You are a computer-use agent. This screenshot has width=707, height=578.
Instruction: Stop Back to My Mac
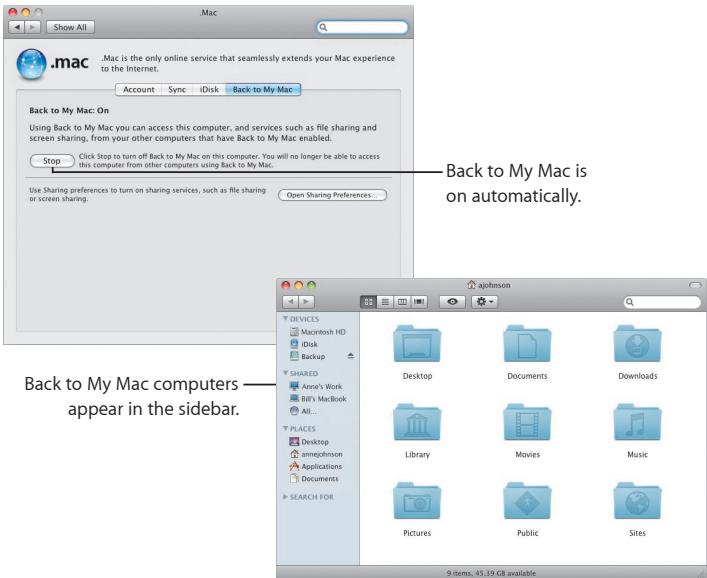pyautogui.click(x=52, y=161)
